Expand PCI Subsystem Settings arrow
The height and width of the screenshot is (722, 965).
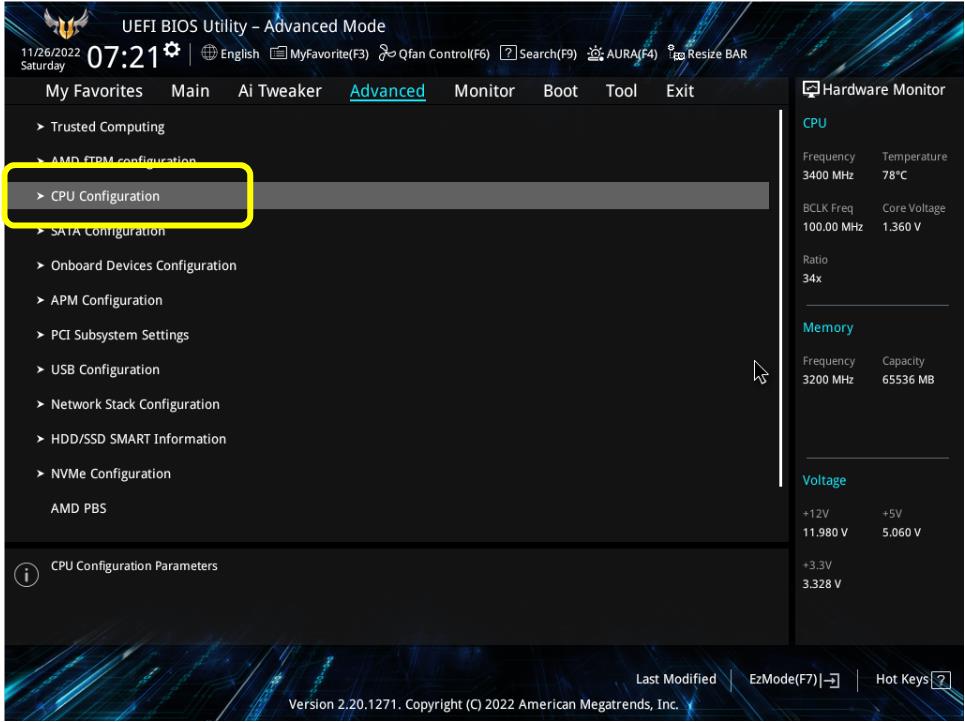point(40,335)
